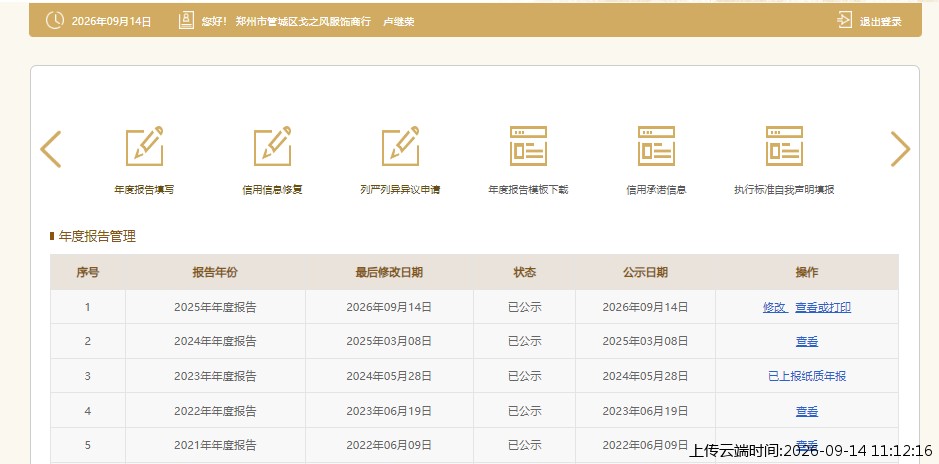Click the 报告年份 column header
The image size is (939, 464).
215,272
